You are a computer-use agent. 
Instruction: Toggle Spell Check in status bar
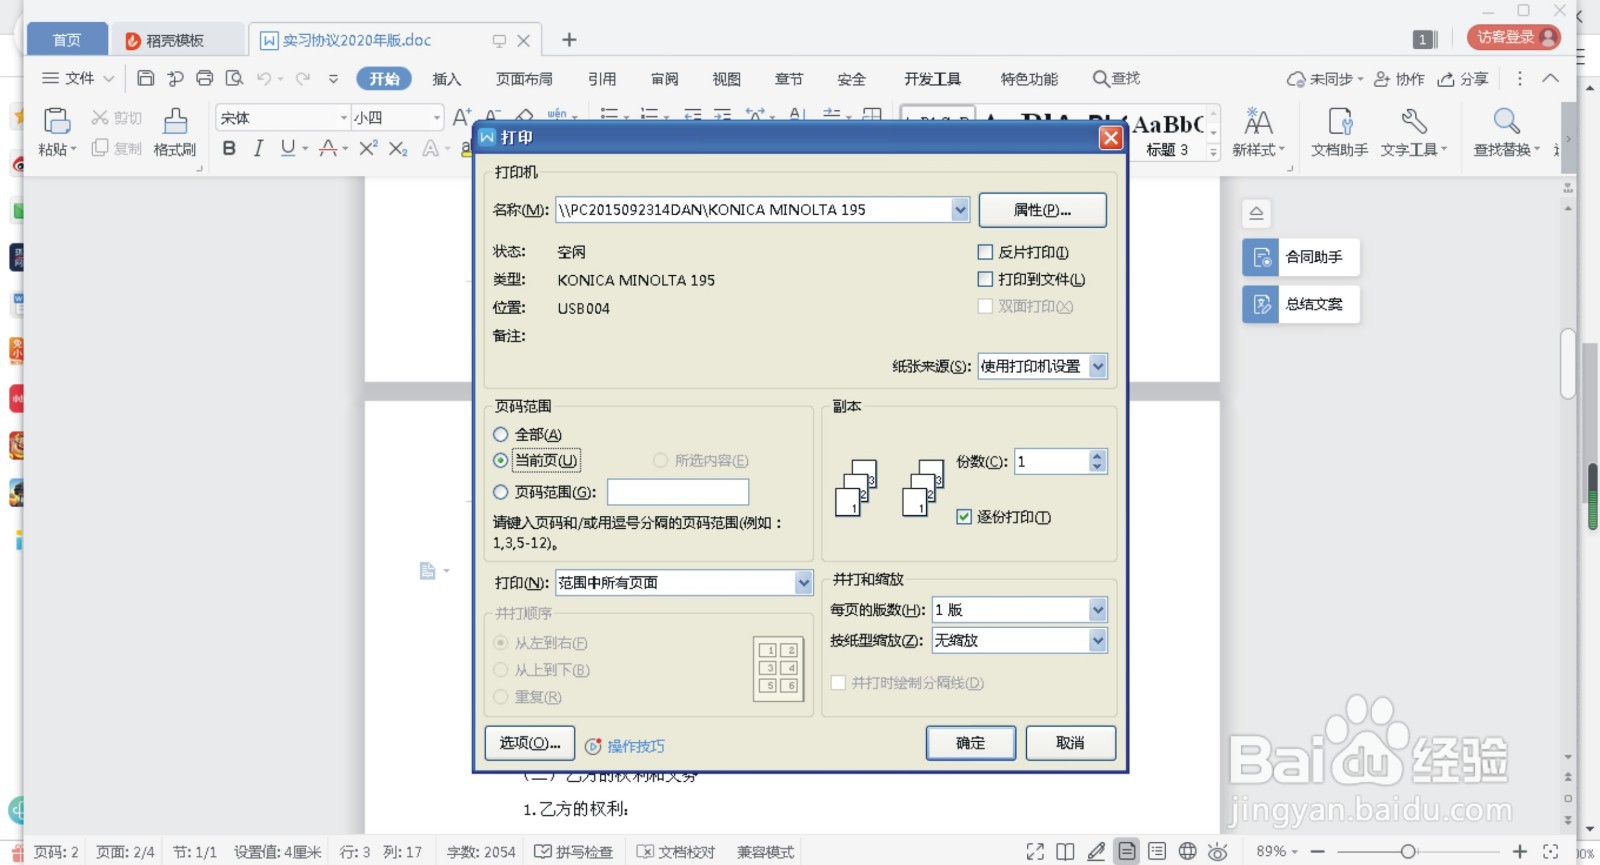(573, 852)
